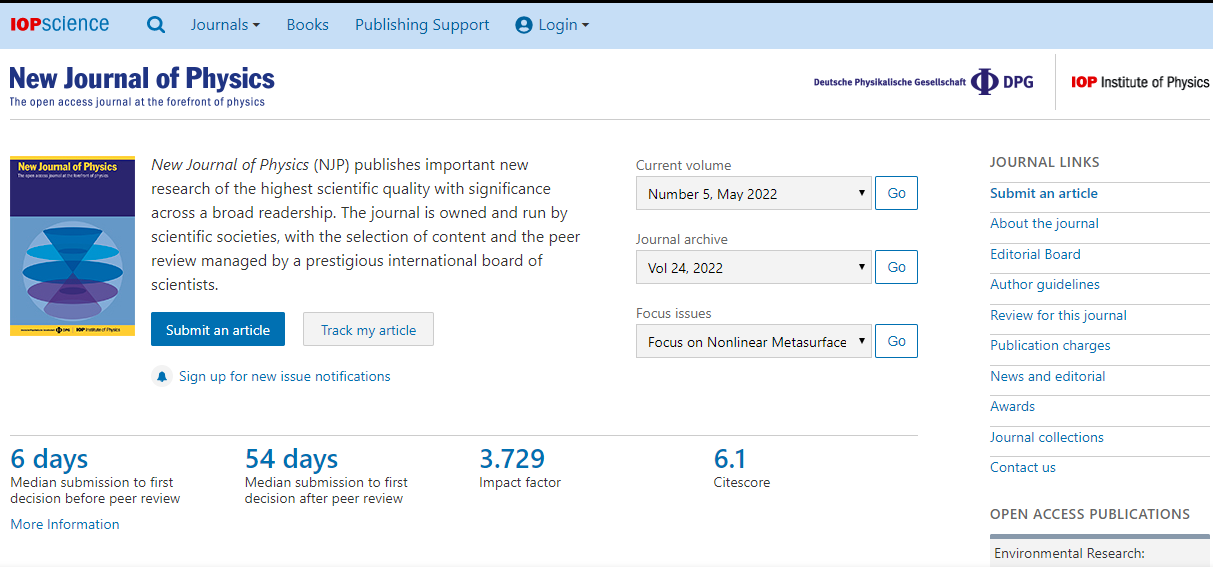
Task: Open the More Information link
Action: coord(65,524)
